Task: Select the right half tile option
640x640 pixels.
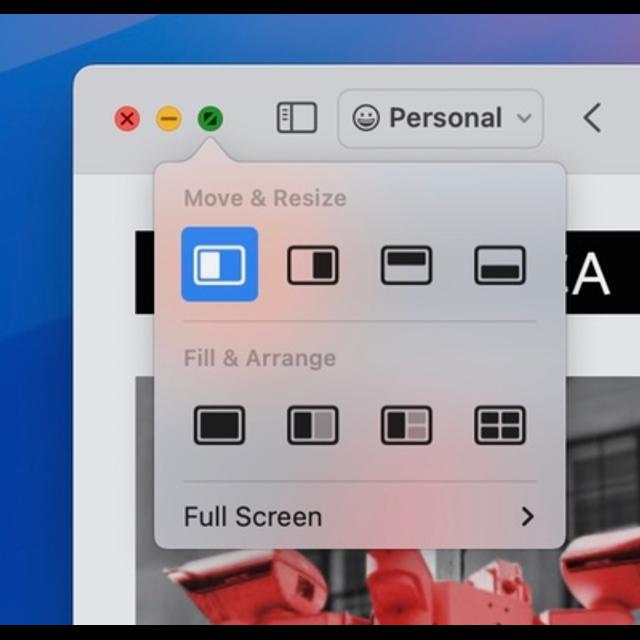Action: 313,265
